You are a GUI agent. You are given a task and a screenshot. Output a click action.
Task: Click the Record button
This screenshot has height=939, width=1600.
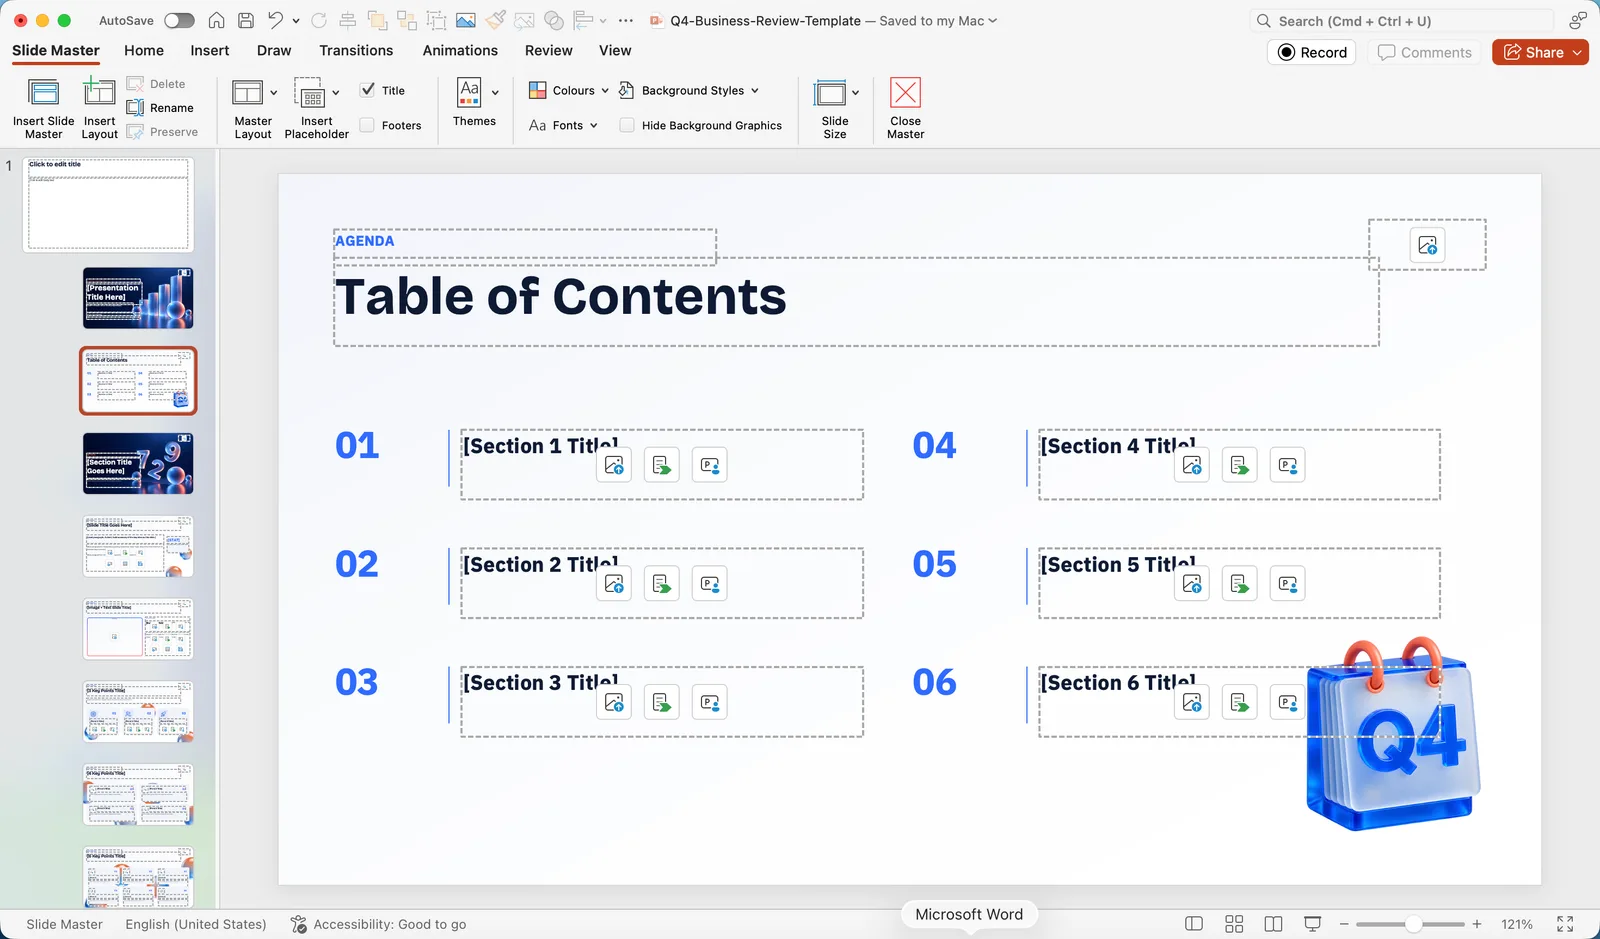1312,52
